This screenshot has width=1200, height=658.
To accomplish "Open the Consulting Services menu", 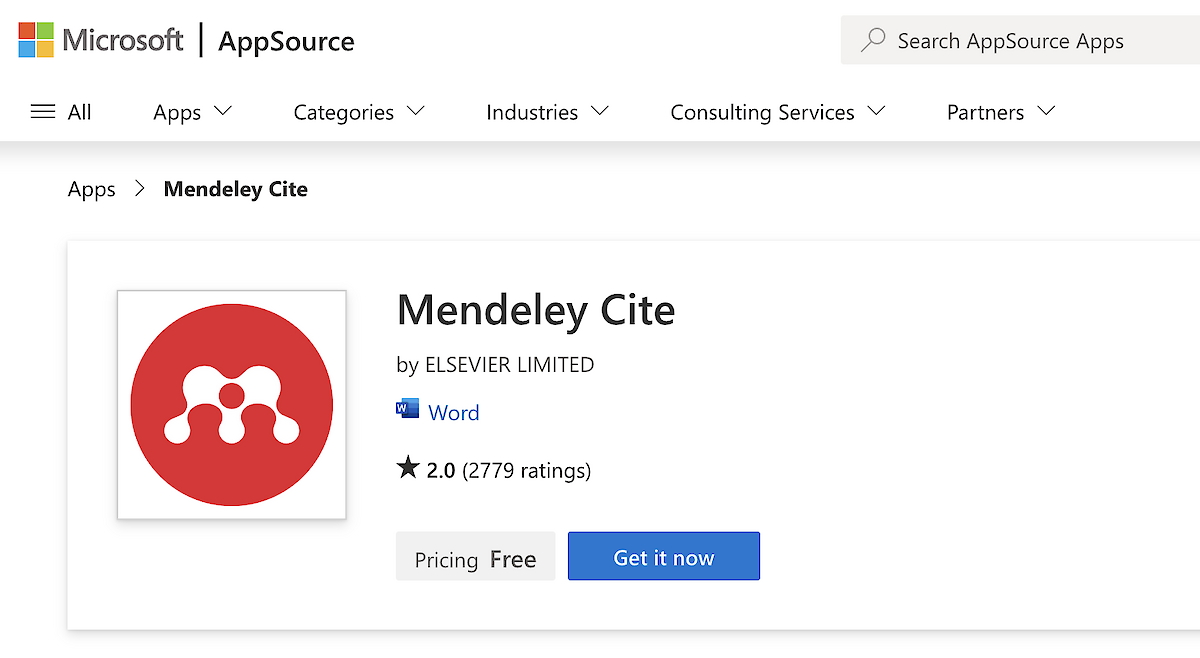I will point(777,112).
